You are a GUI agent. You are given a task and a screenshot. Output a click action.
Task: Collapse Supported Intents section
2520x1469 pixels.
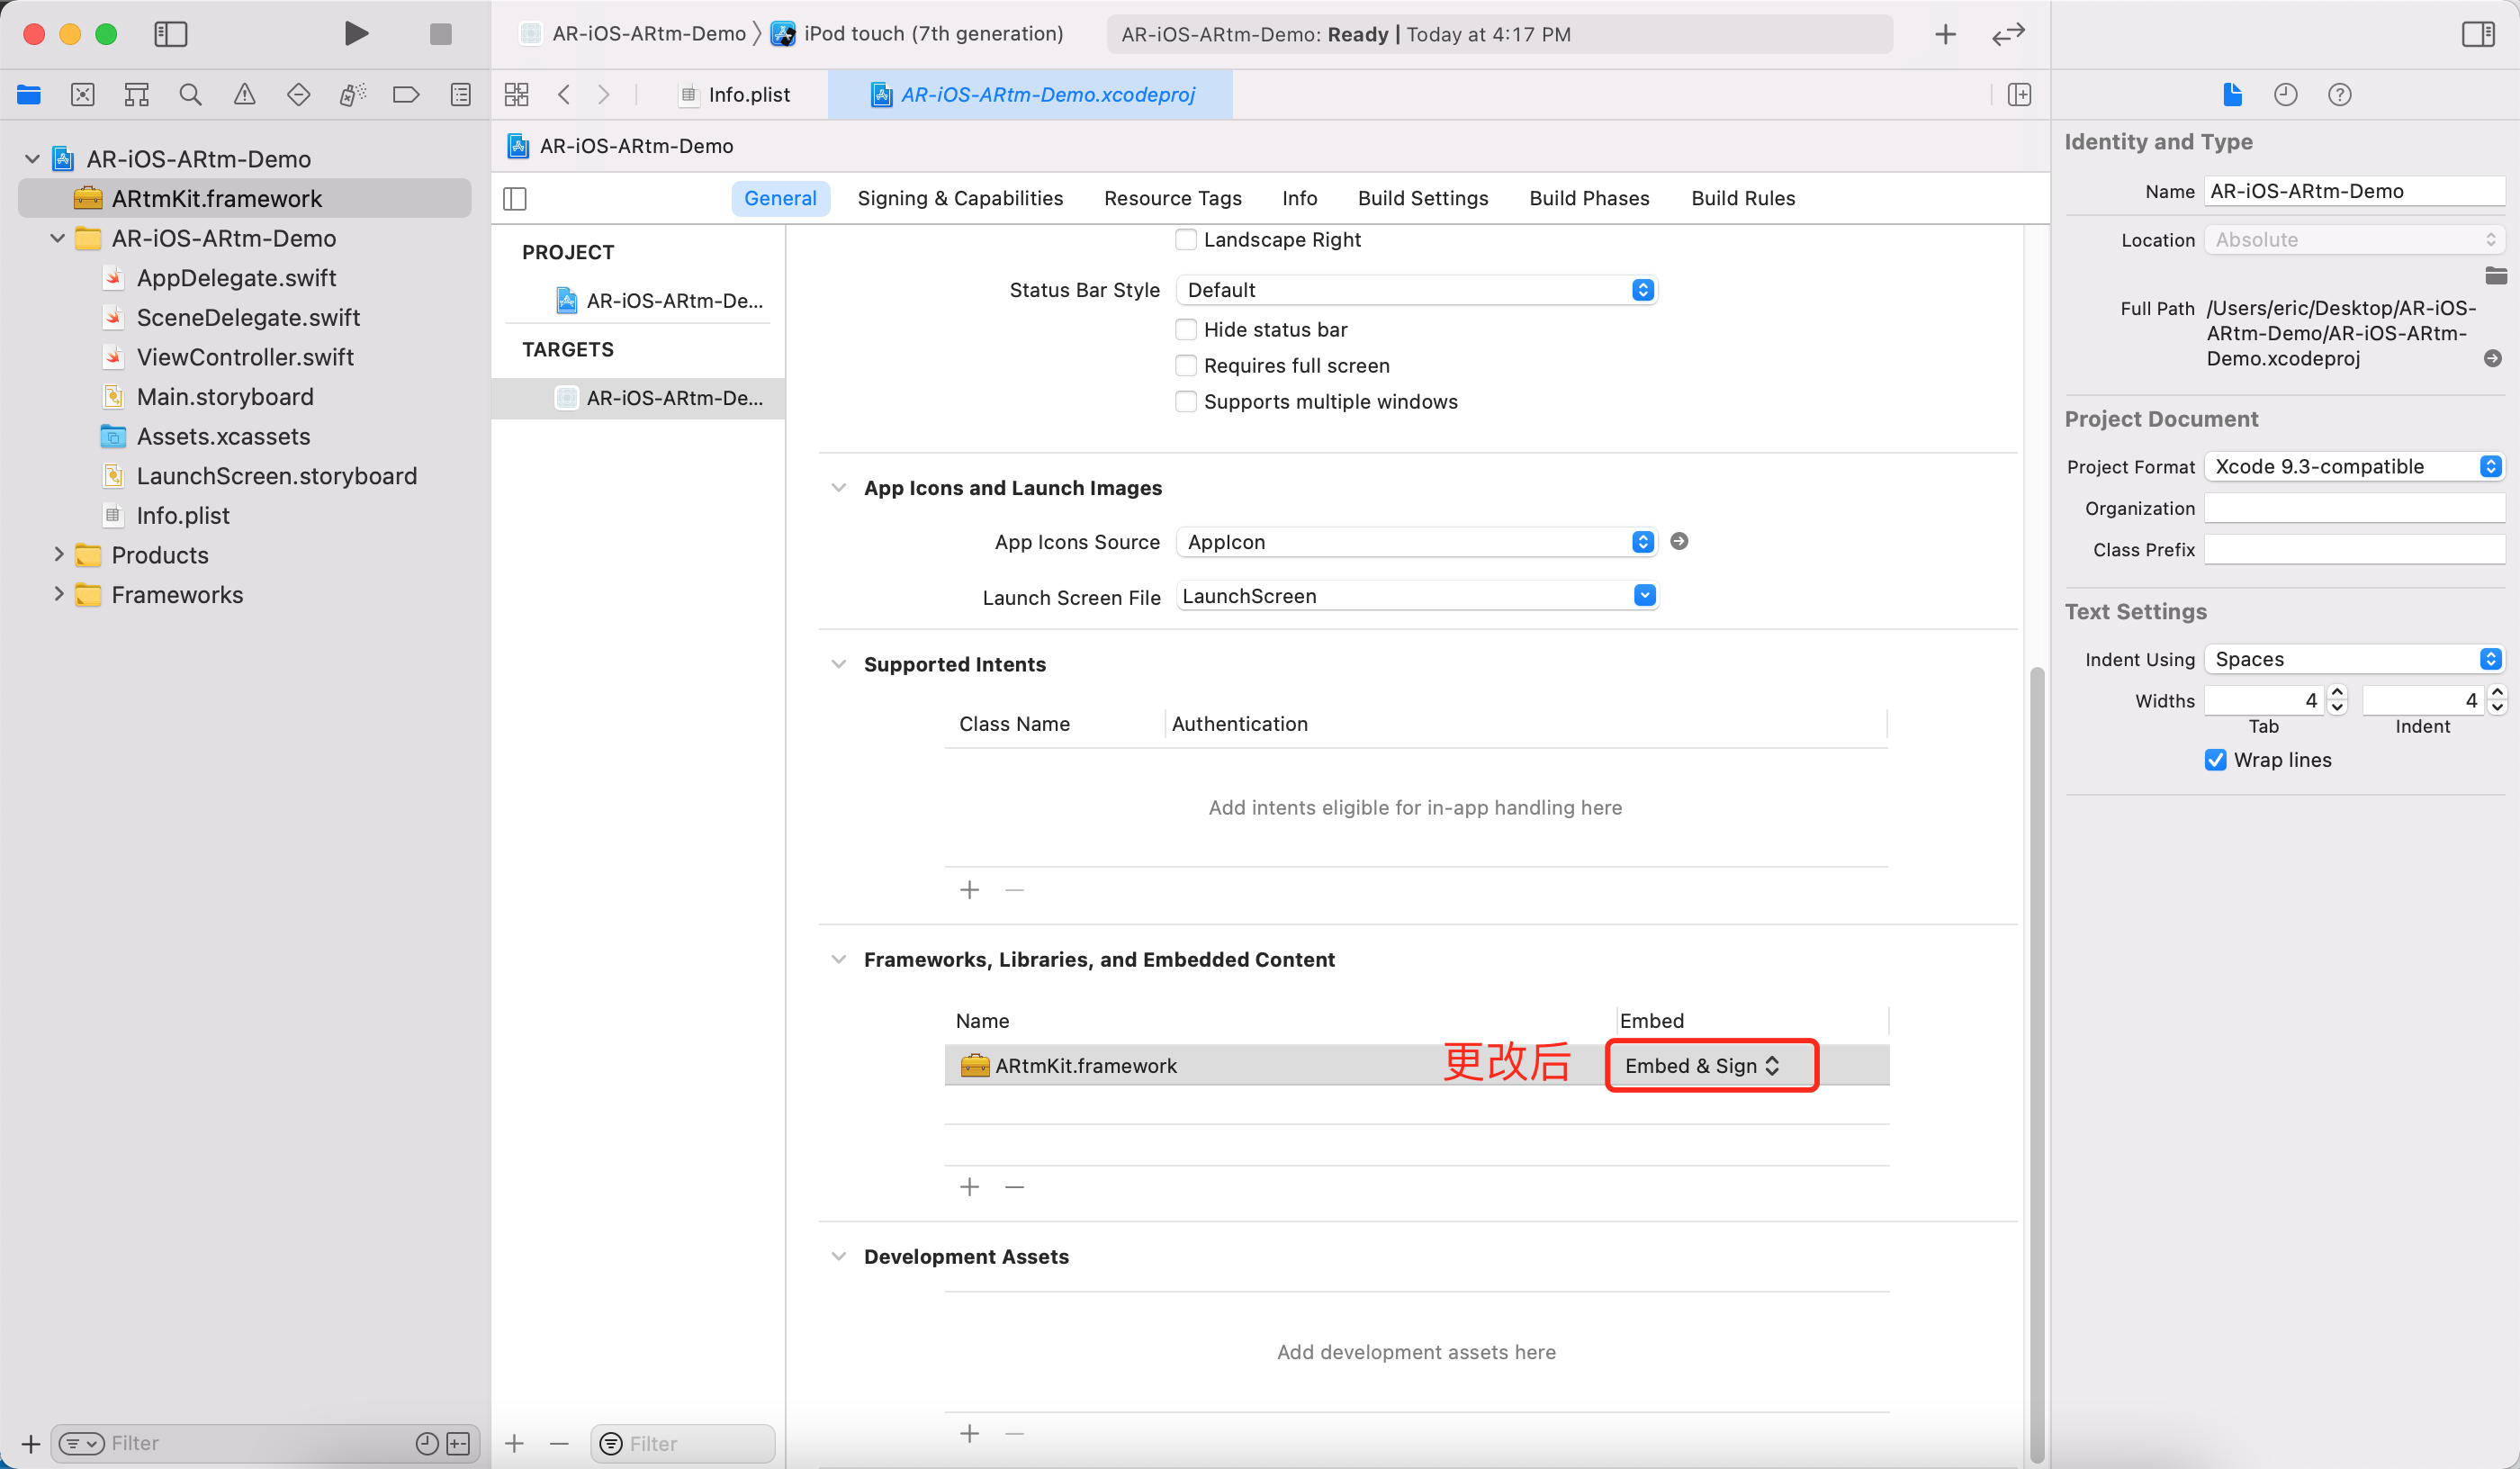click(x=838, y=664)
